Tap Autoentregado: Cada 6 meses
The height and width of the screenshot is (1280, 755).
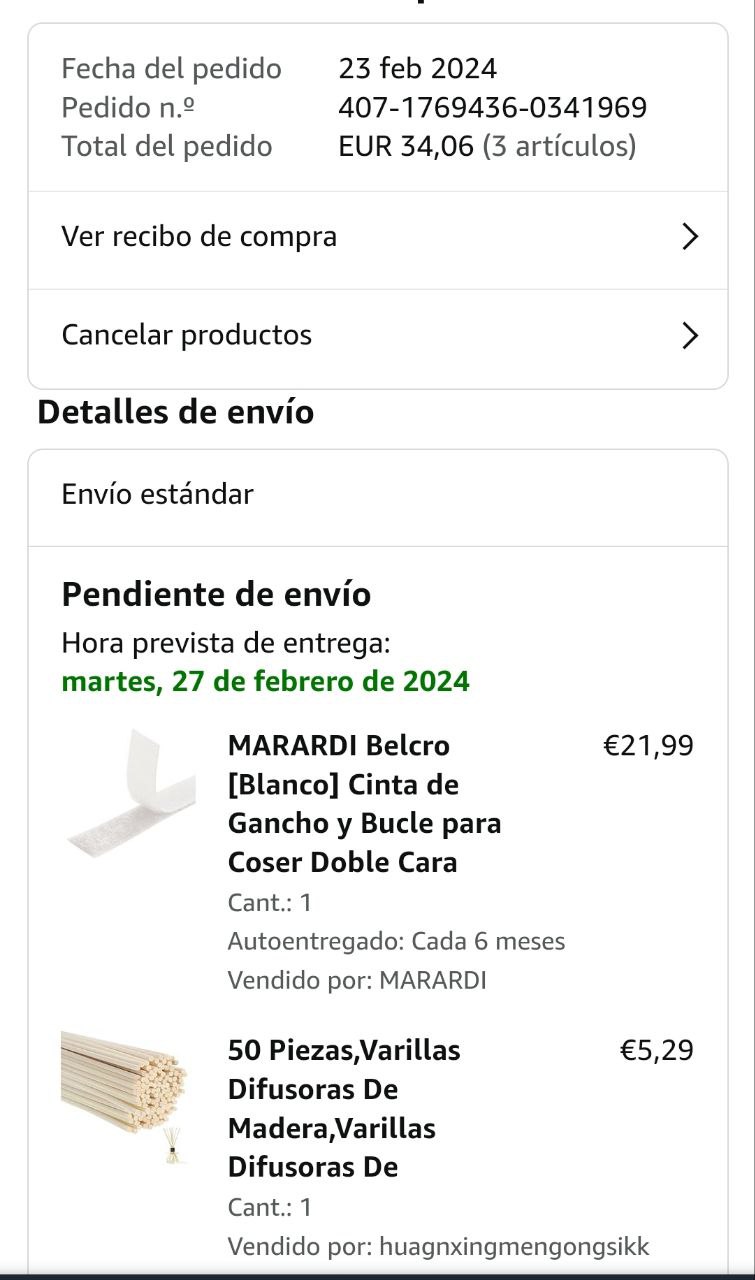(x=396, y=942)
